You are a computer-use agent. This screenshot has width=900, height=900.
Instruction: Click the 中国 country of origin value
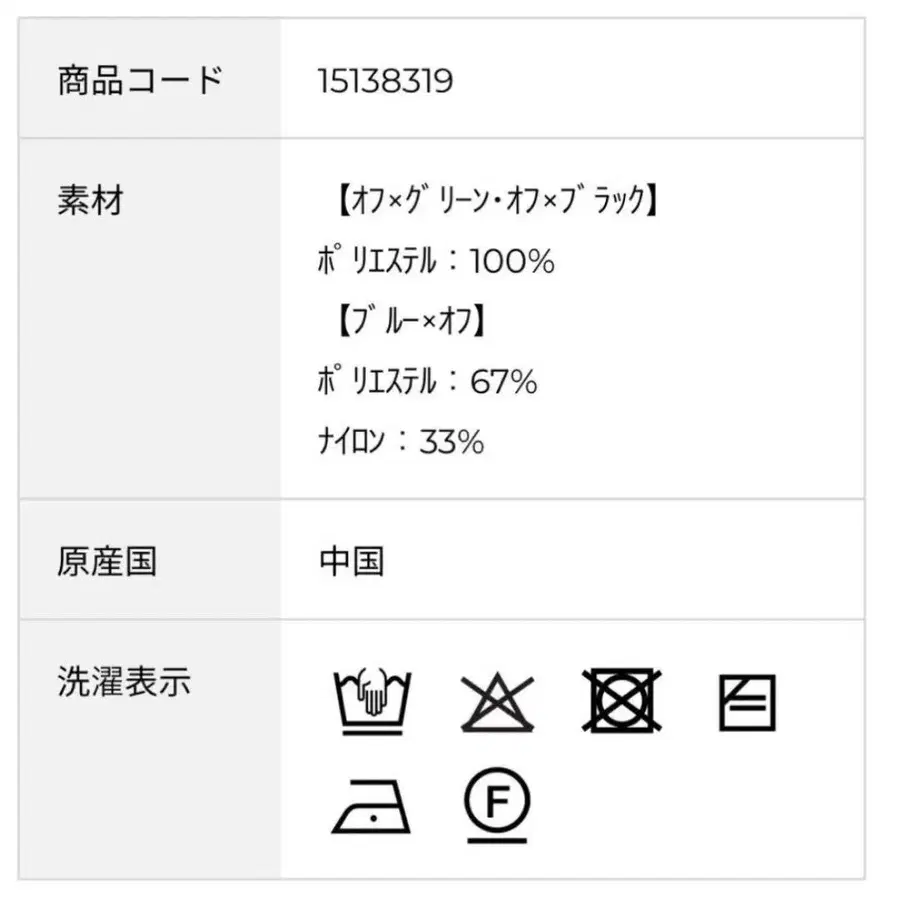coord(351,561)
